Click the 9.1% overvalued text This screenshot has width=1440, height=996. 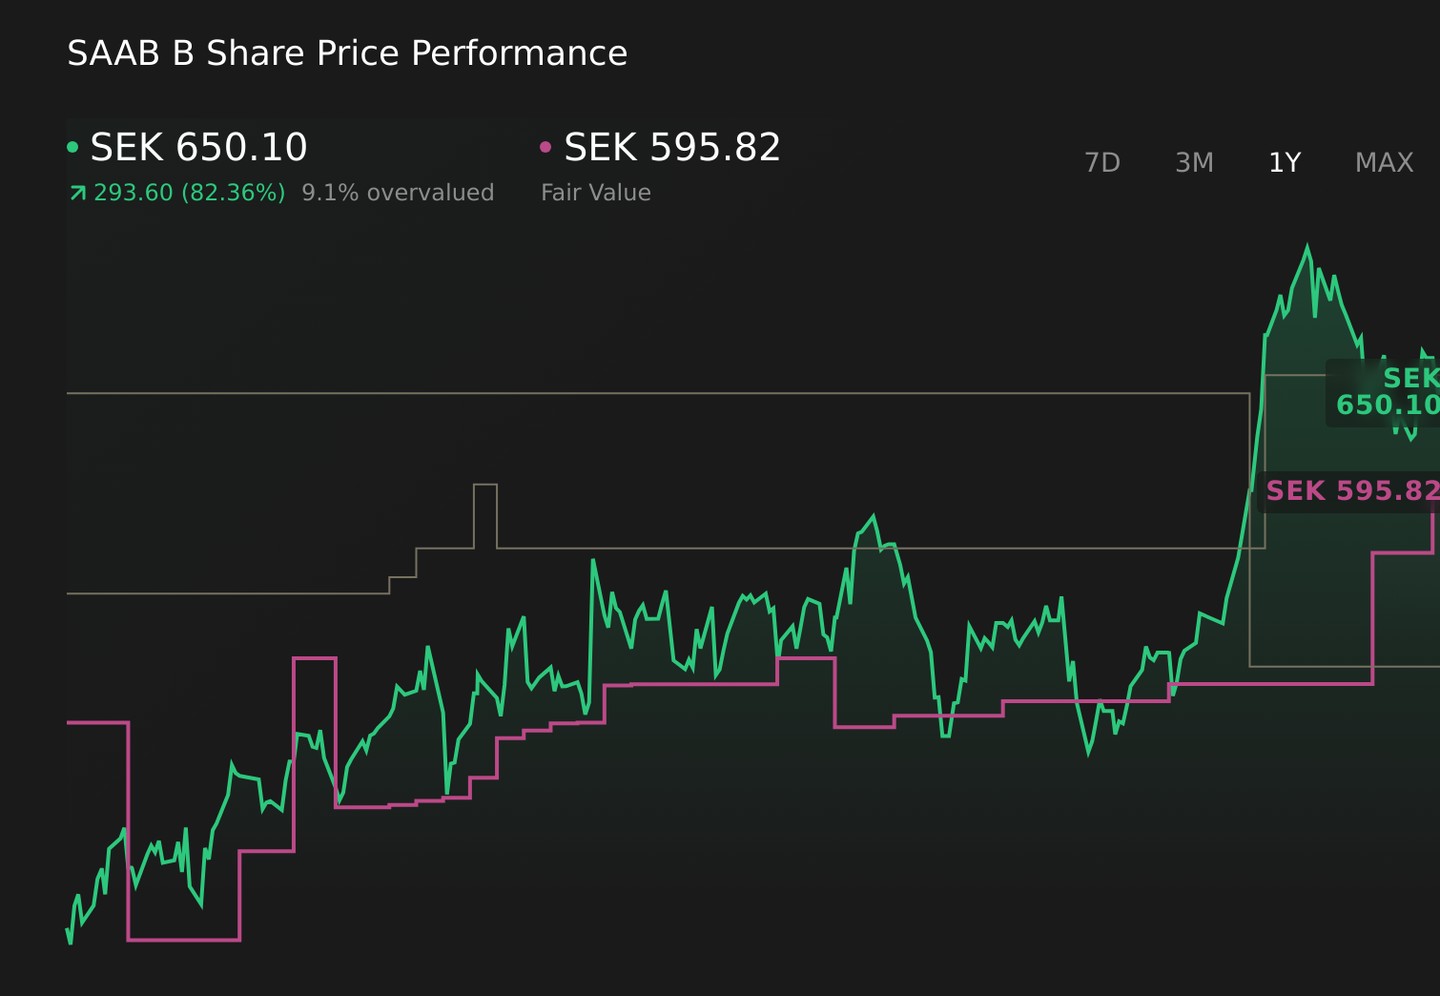(x=398, y=192)
